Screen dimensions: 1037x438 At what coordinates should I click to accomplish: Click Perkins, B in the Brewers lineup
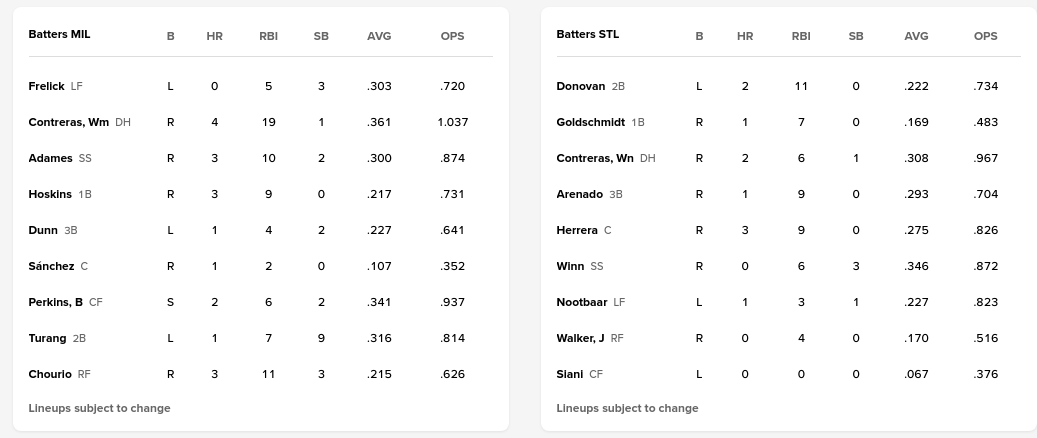pyautogui.click(x=55, y=302)
